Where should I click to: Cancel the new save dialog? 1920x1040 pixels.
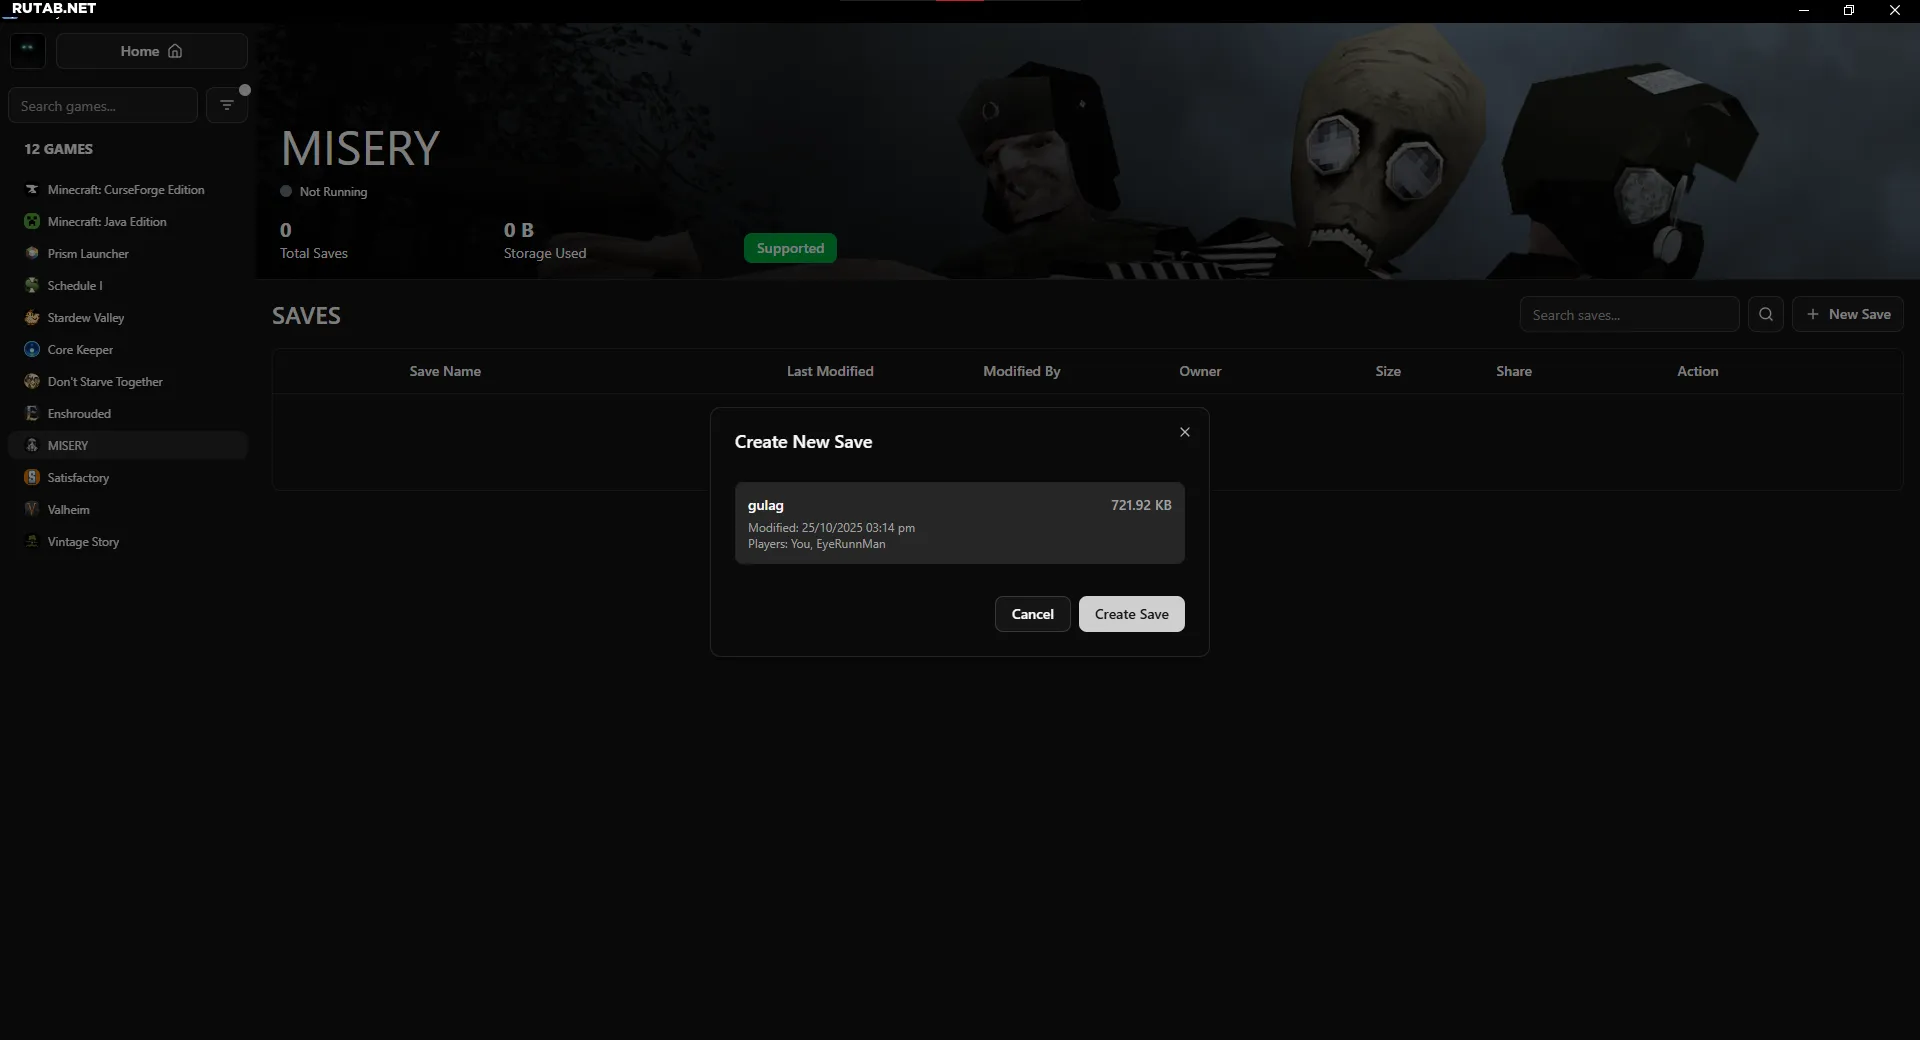(1032, 614)
